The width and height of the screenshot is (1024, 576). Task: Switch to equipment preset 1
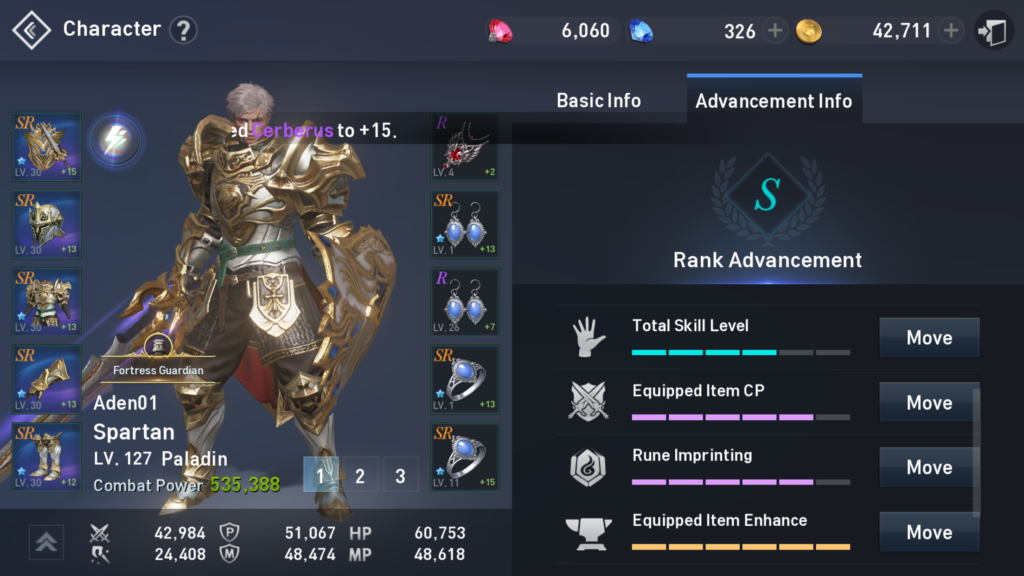tap(321, 475)
